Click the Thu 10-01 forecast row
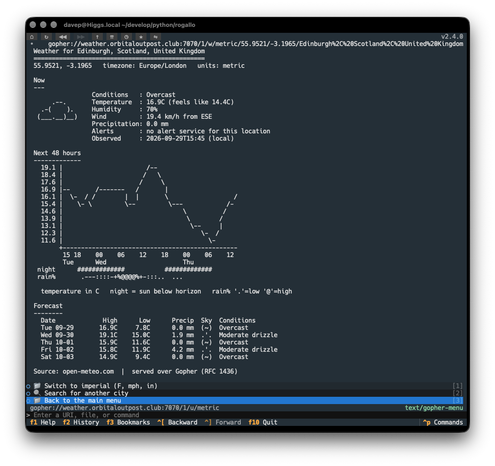 click(x=144, y=342)
